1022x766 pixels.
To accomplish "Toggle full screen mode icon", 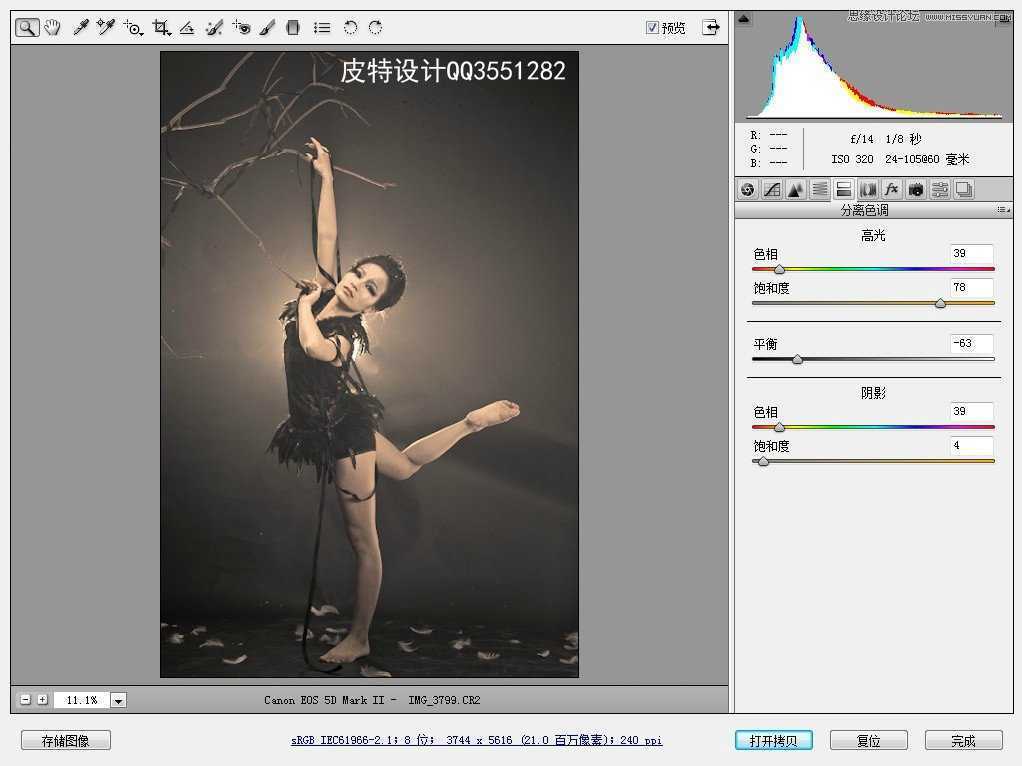I will pyautogui.click(x=711, y=27).
